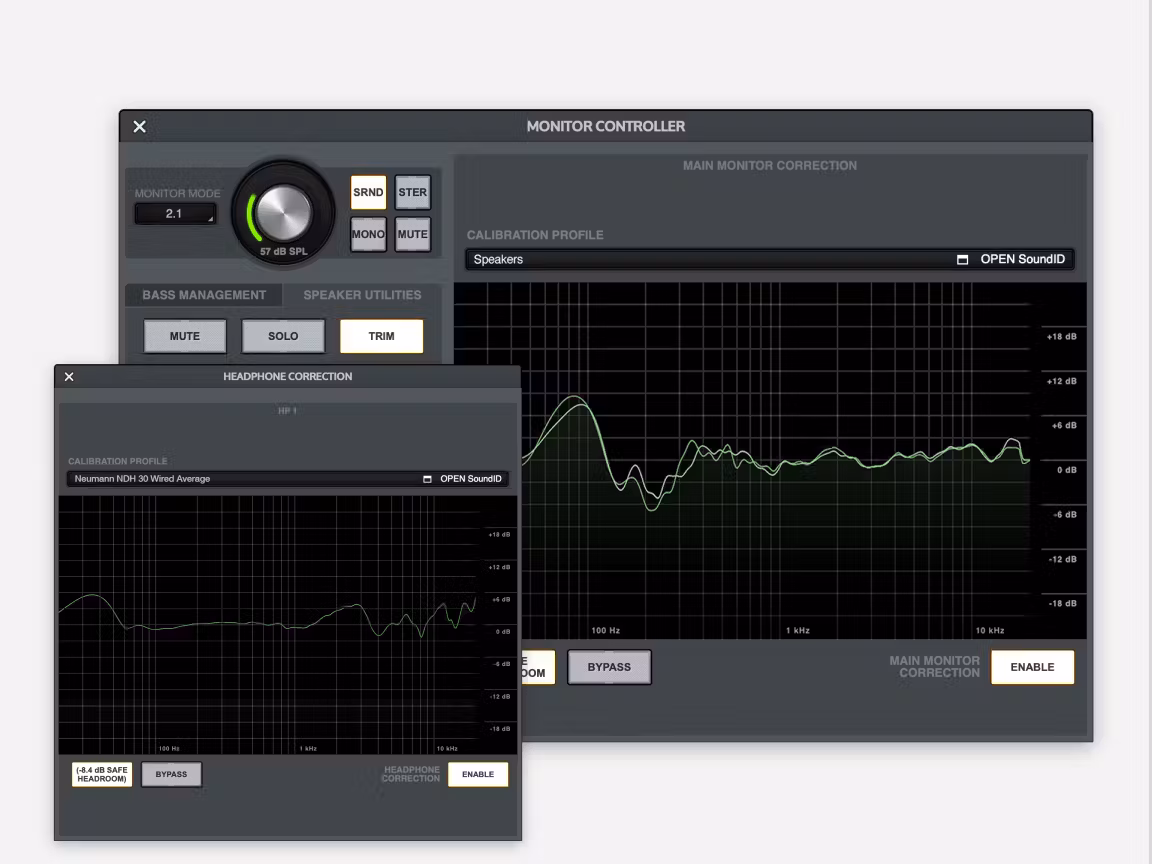The width and height of the screenshot is (1152, 864).
Task: Click the -8.4 dB Safe Headroom button
Action: point(102,774)
